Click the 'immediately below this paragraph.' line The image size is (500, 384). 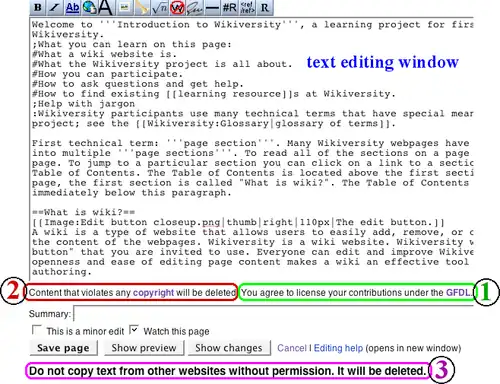(132, 193)
